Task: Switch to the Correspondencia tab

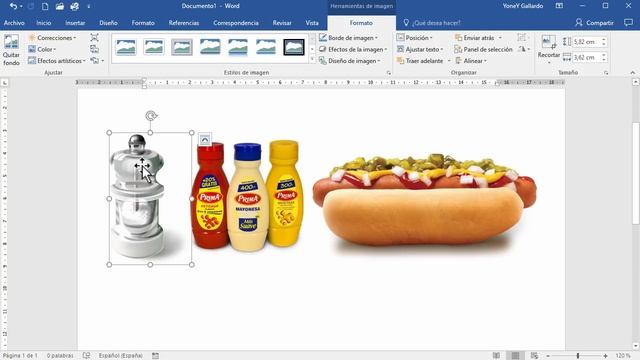Action: 236,23
